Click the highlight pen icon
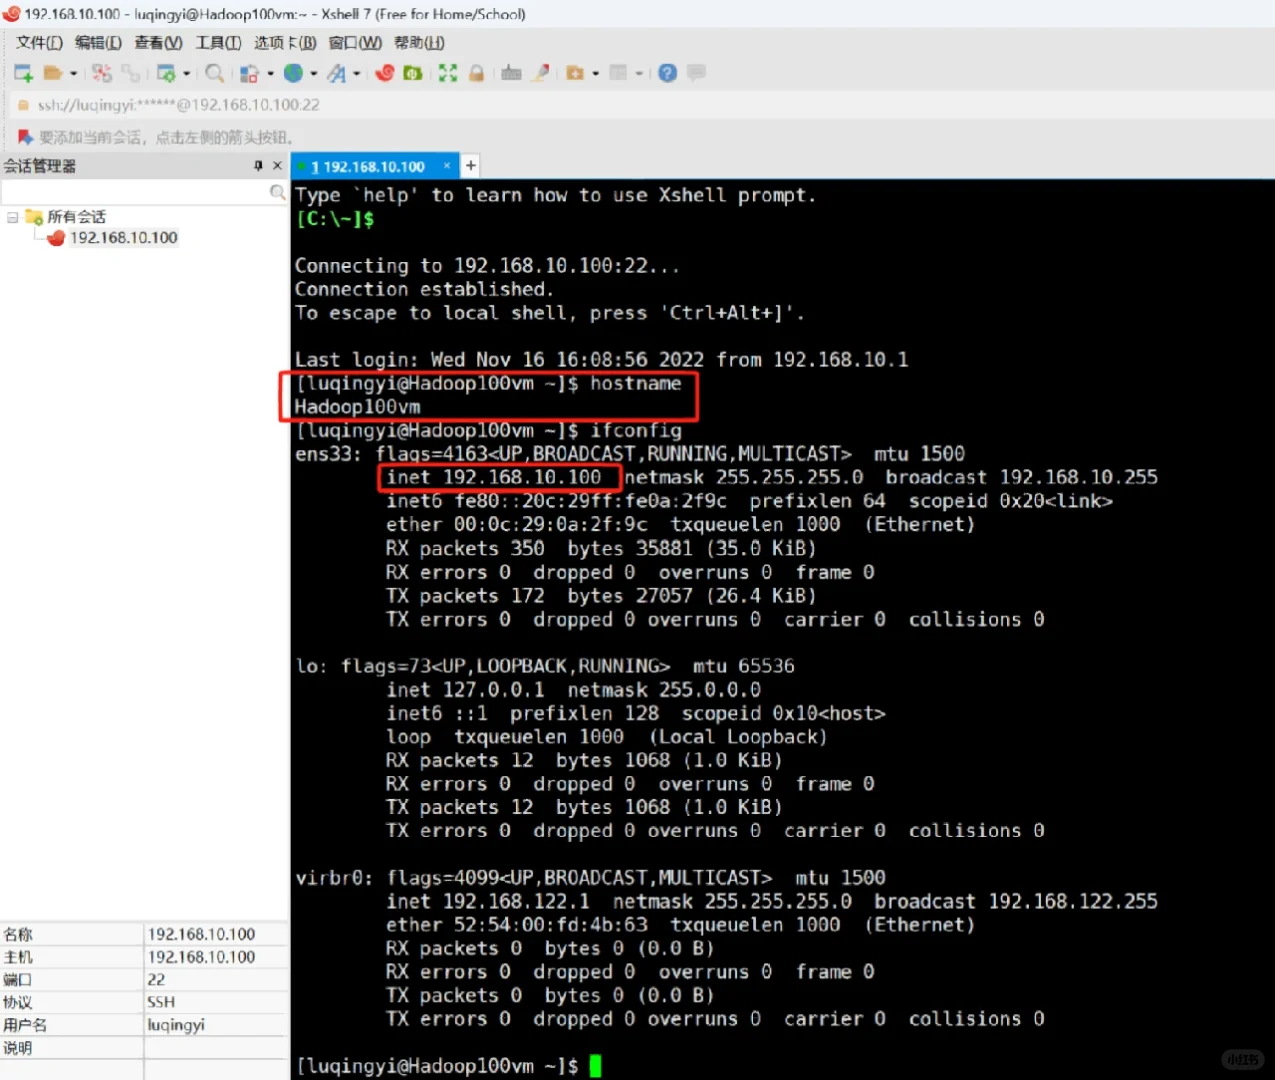This screenshot has height=1080, width=1275. 541,73
